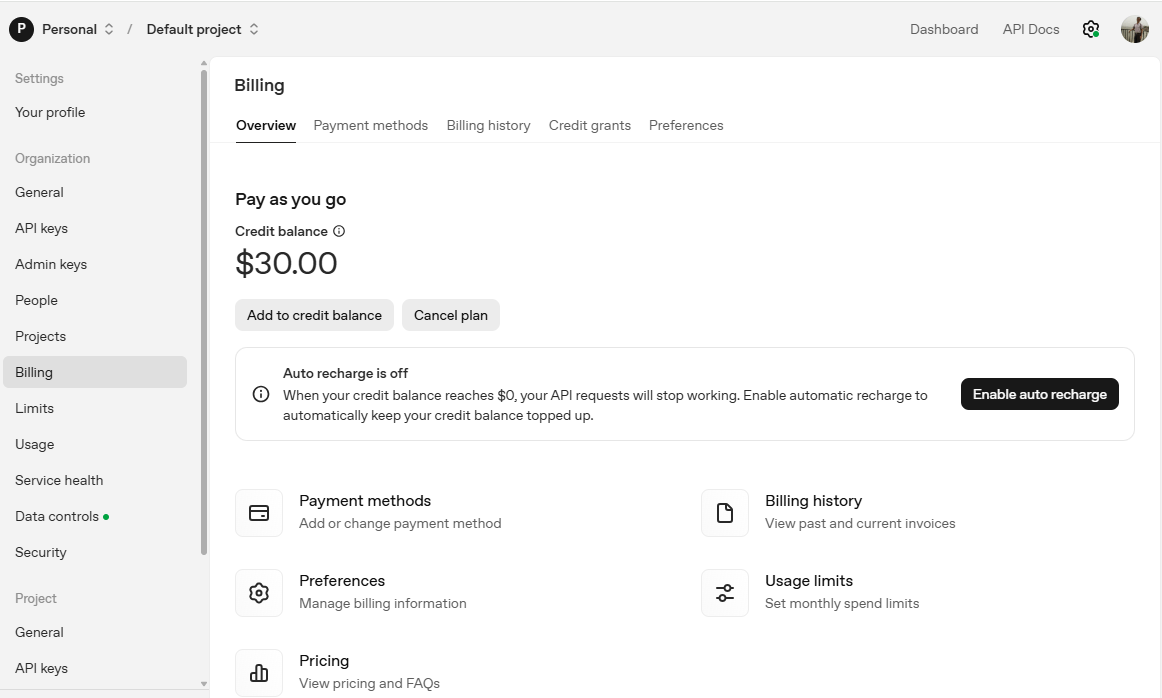Click the credit balance info icon
The image size is (1162, 698).
pyautogui.click(x=339, y=231)
